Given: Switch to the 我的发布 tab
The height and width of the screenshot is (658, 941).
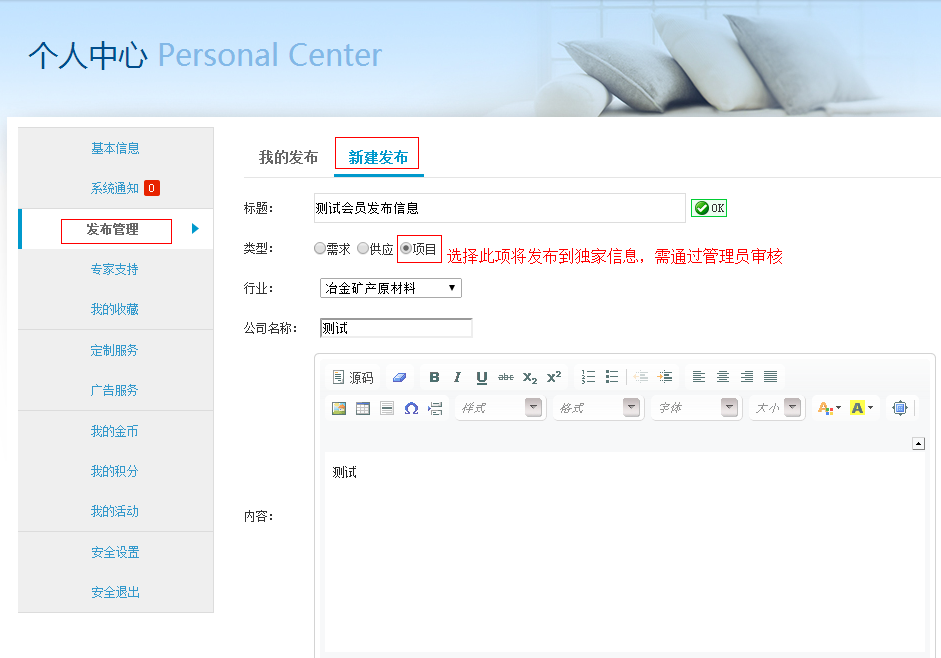Looking at the screenshot, I should (x=288, y=157).
